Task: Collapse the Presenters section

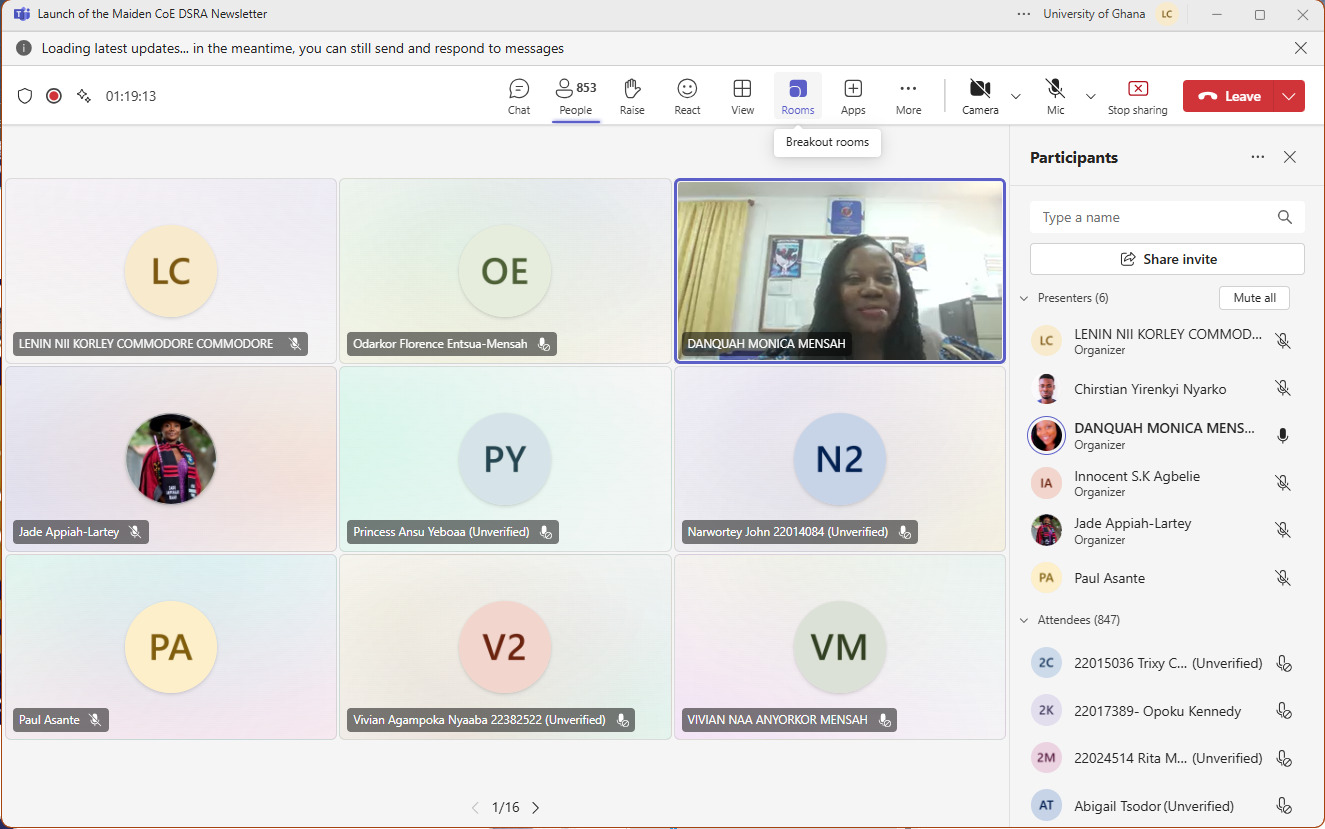Action: tap(1024, 298)
